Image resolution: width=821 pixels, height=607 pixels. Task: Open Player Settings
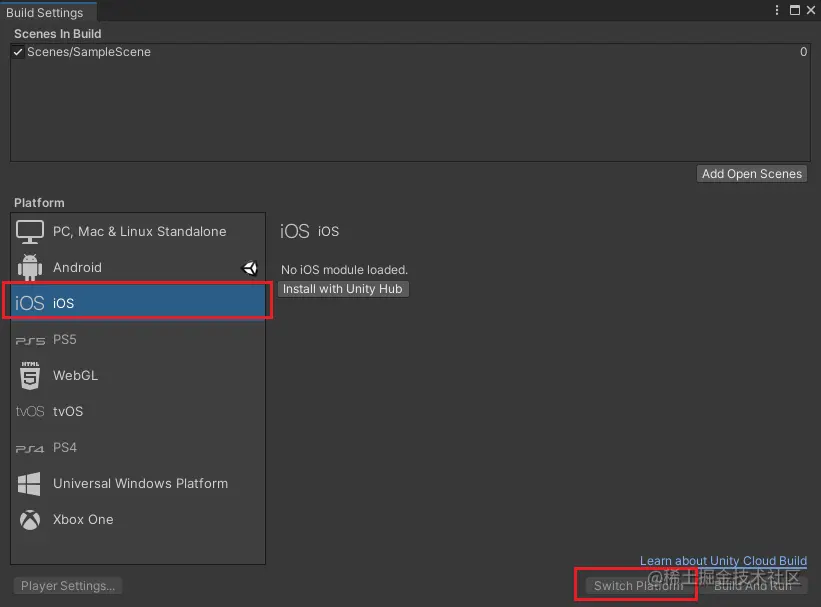click(68, 586)
